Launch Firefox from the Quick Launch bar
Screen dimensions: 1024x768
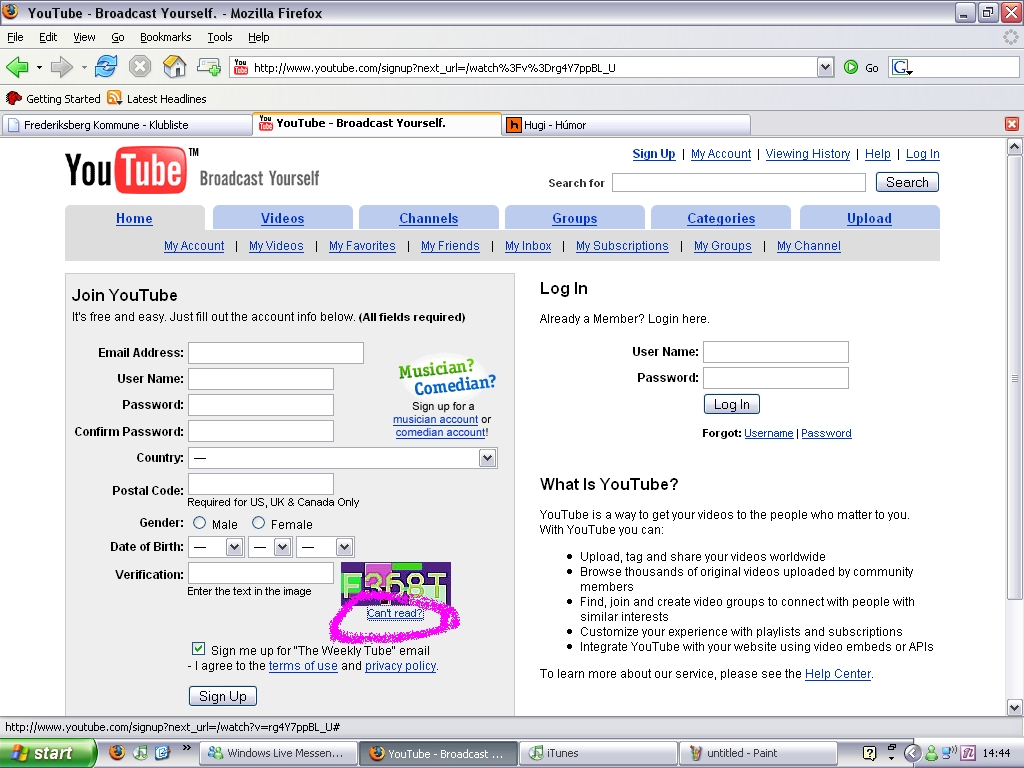click(117, 752)
